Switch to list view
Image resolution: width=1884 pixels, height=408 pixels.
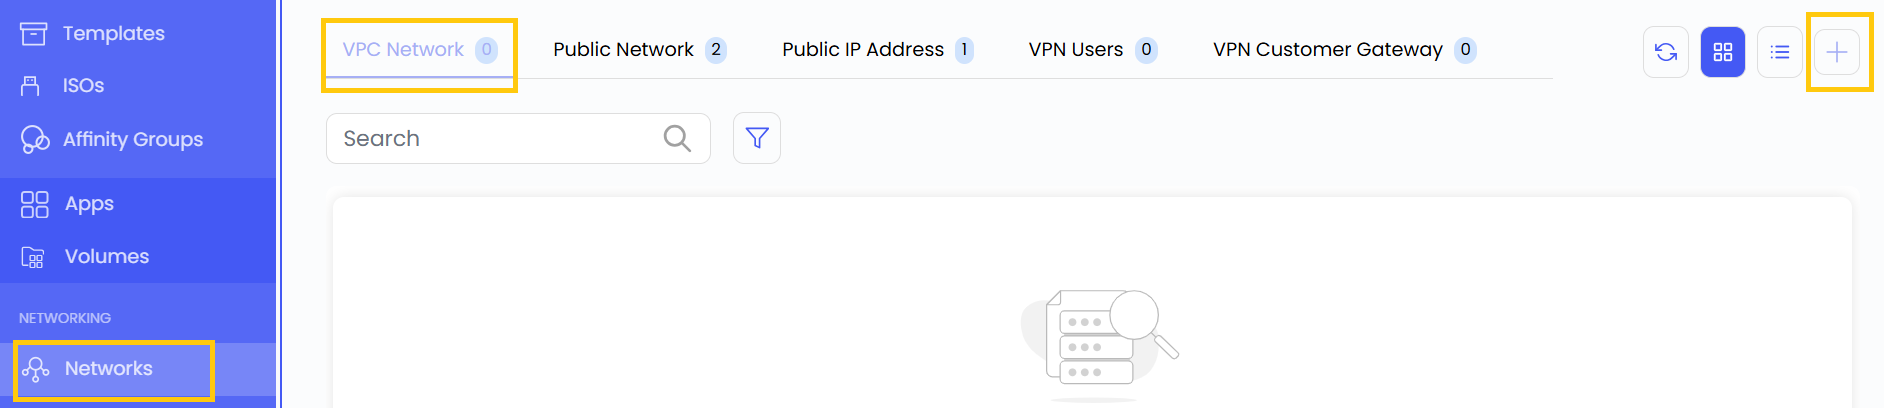click(x=1780, y=52)
